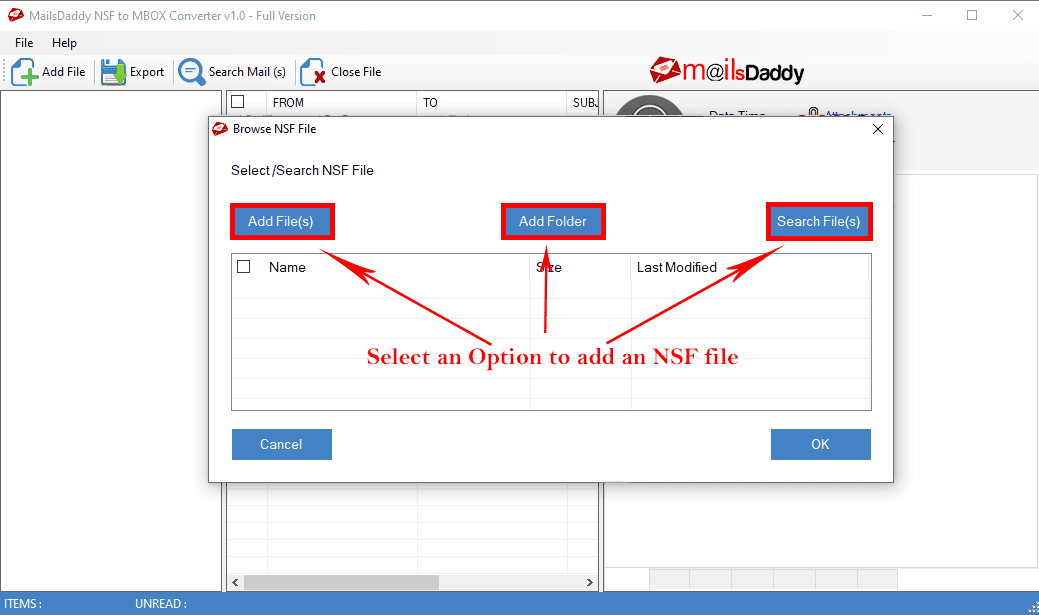The width and height of the screenshot is (1039, 615).
Task: Sort by Last Modified column header
Action: click(677, 267)
